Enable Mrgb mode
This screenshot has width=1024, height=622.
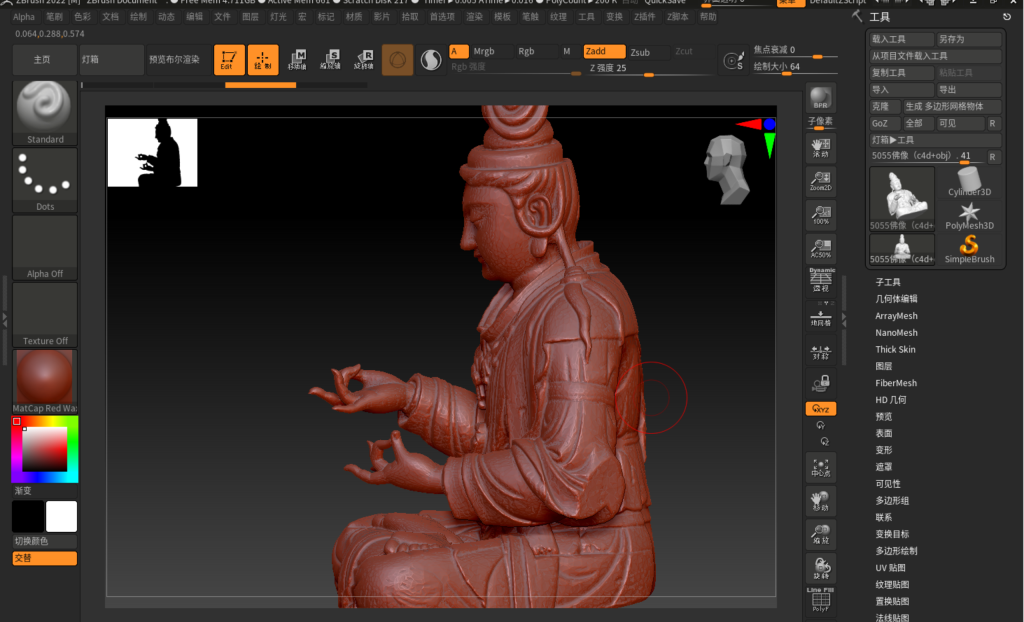click(x=484, y=52)
